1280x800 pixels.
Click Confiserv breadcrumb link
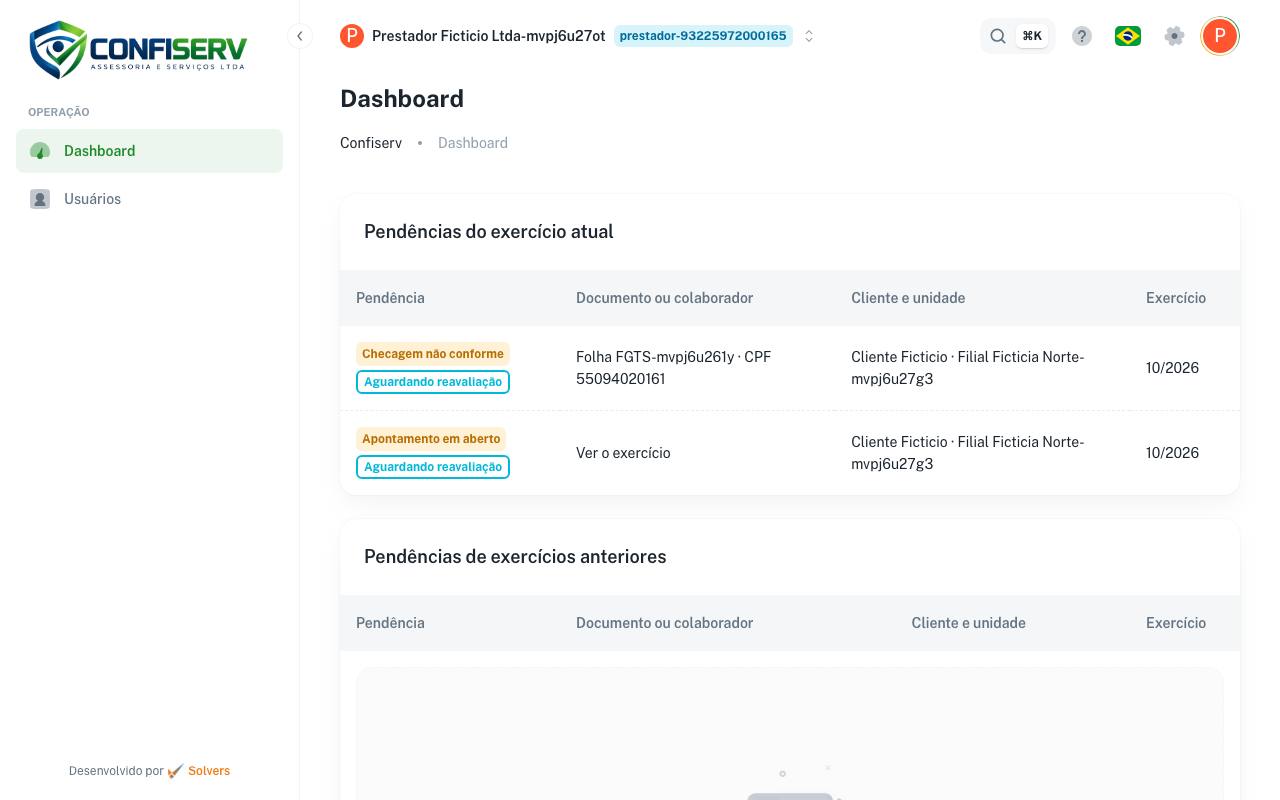coord(371,143)
